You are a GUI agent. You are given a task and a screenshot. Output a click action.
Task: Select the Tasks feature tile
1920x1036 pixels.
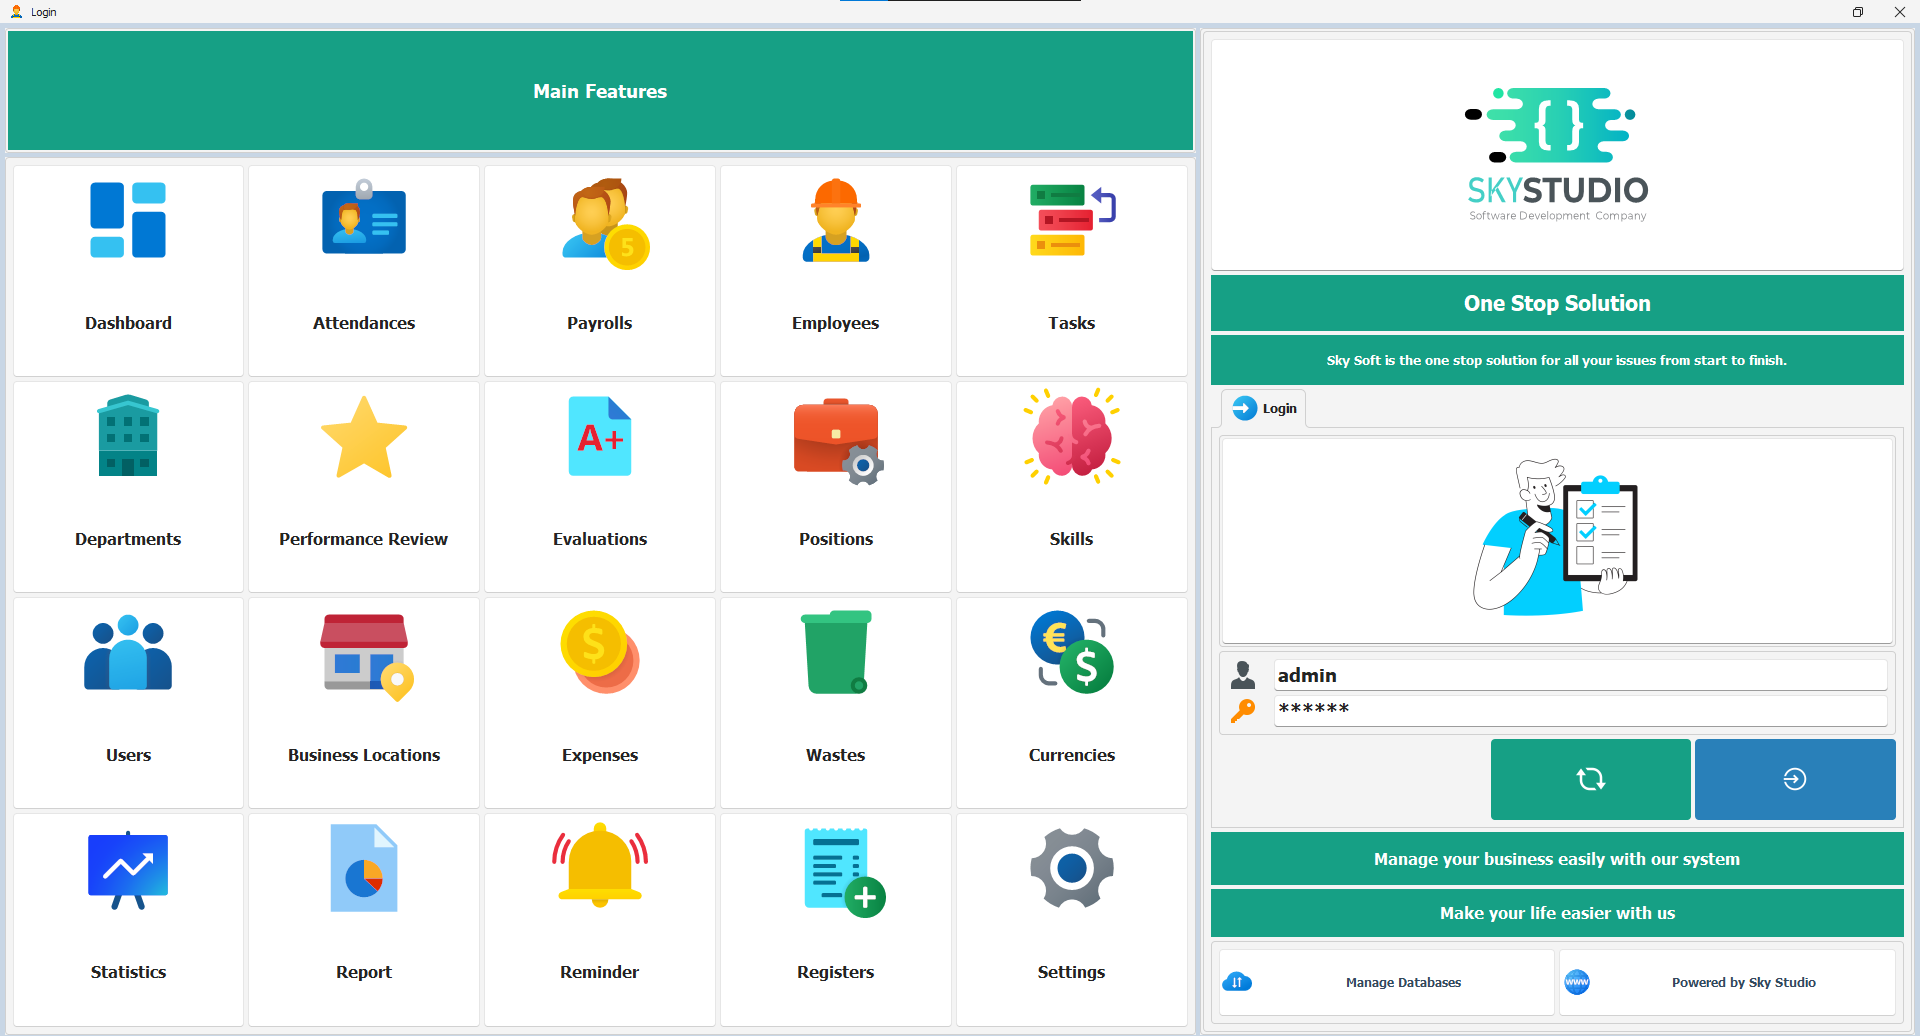click(1071, 270)
